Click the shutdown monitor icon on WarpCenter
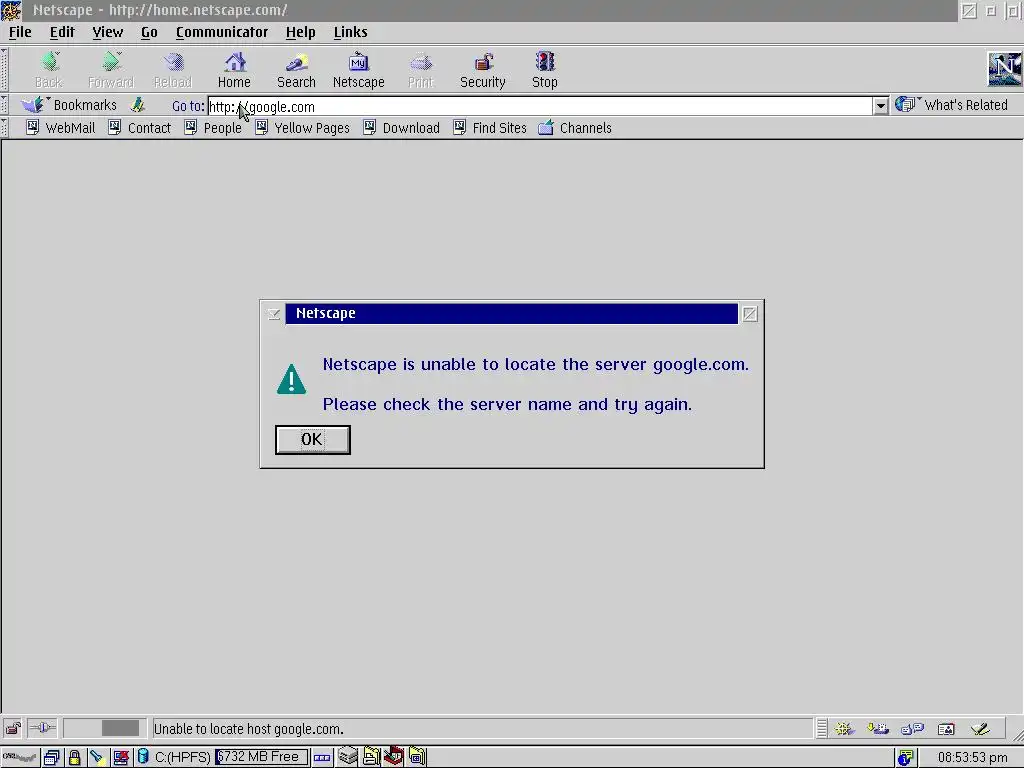This screenshot has height=768, width=1024. click(x=121, y=758)
